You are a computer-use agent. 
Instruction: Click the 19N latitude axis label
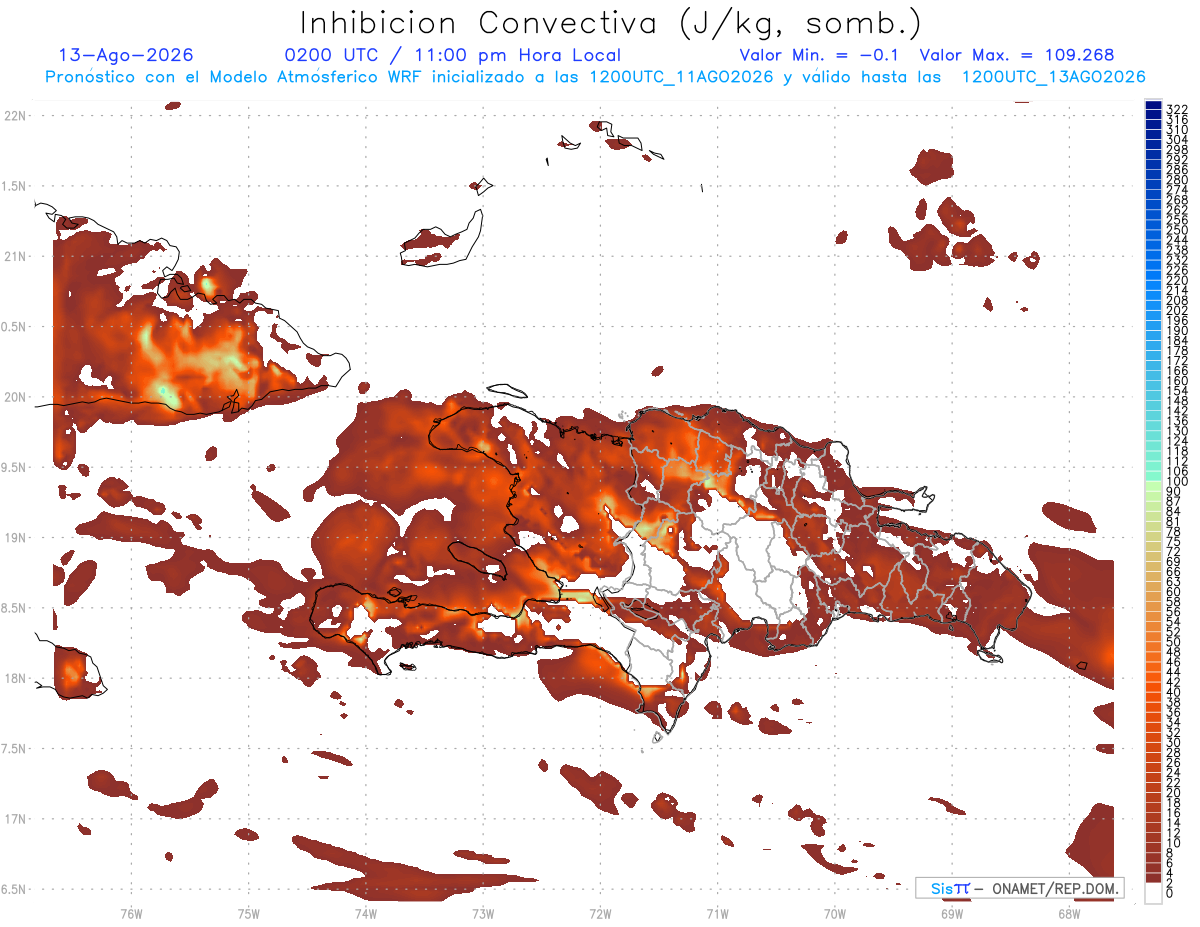pyautogui.click(x=15, y=538)
